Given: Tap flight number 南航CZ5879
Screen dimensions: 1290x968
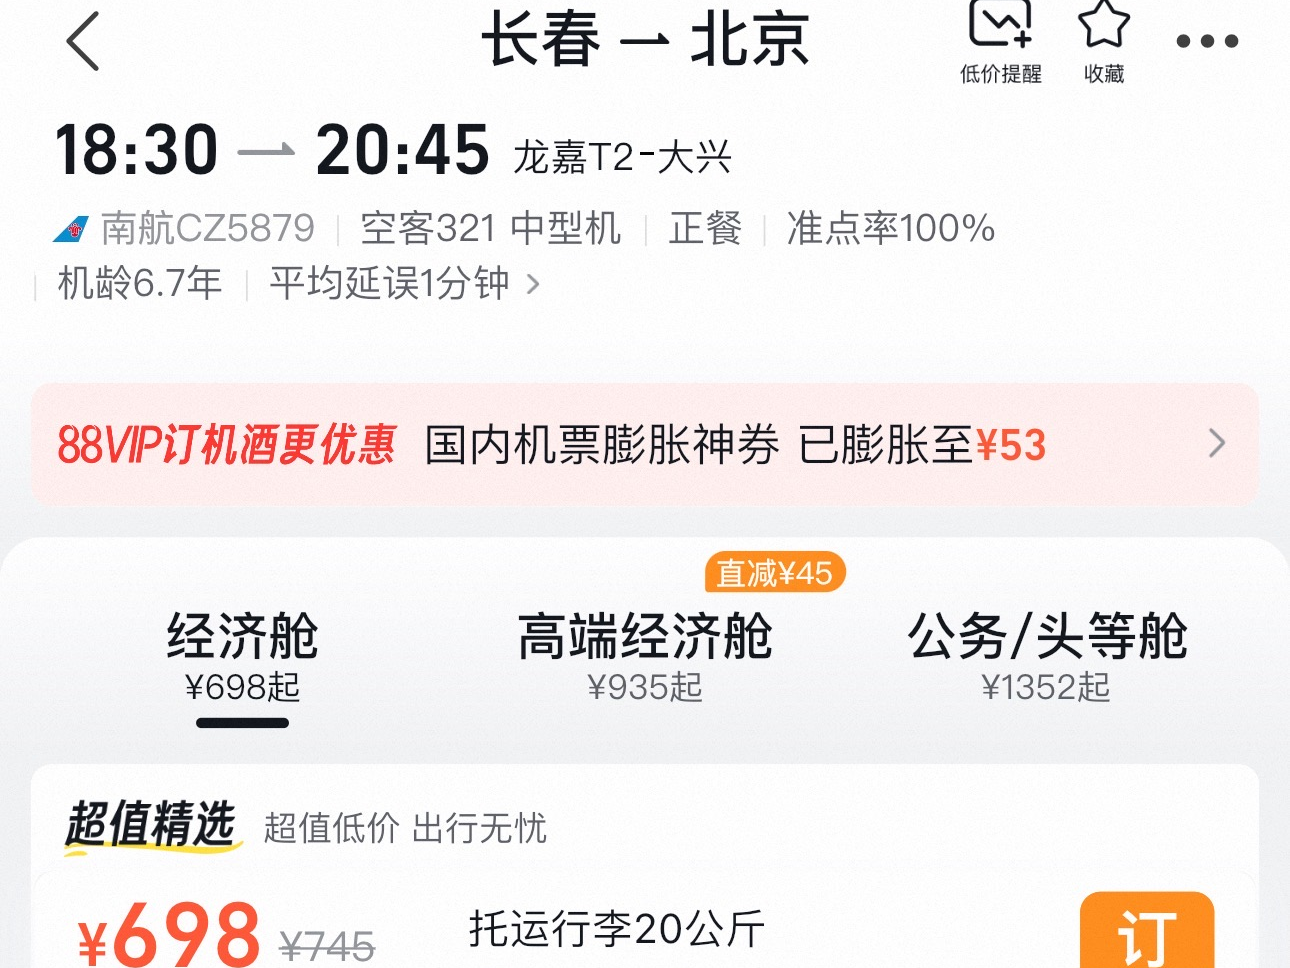Looking at the screenshot, I should pos(208,229).
